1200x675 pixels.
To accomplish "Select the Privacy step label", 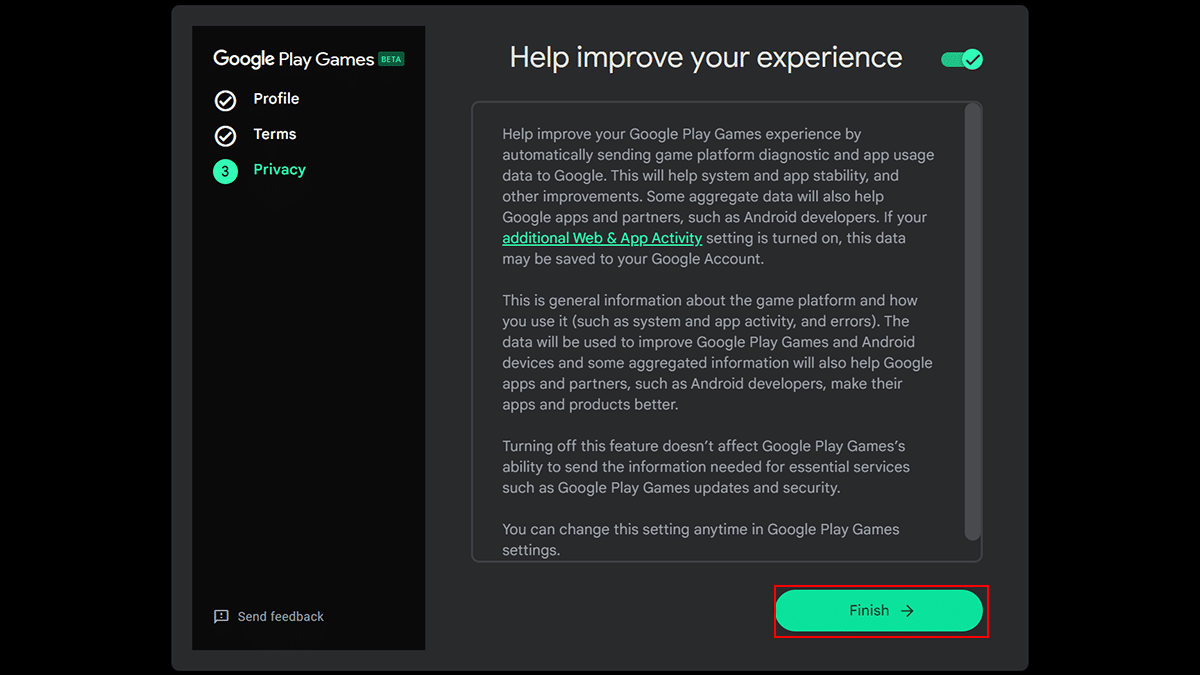I will tap(279, 170).
